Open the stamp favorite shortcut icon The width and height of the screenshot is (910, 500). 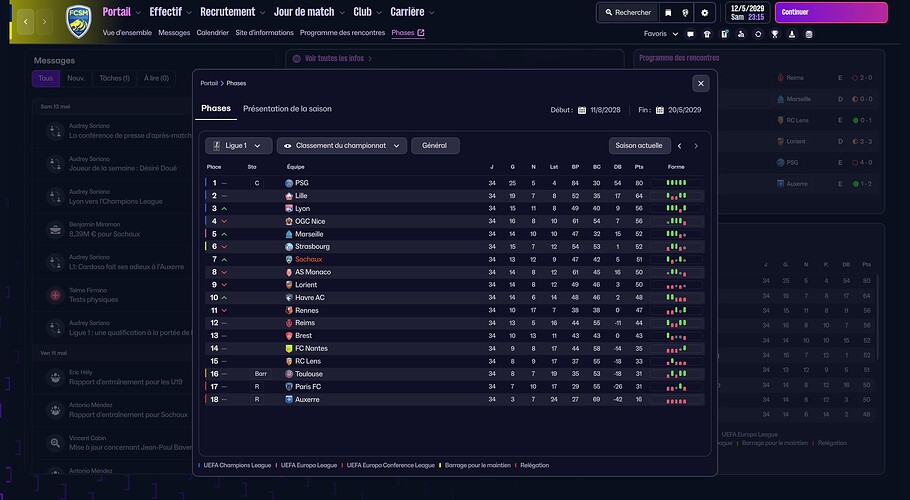click(792, 34)
